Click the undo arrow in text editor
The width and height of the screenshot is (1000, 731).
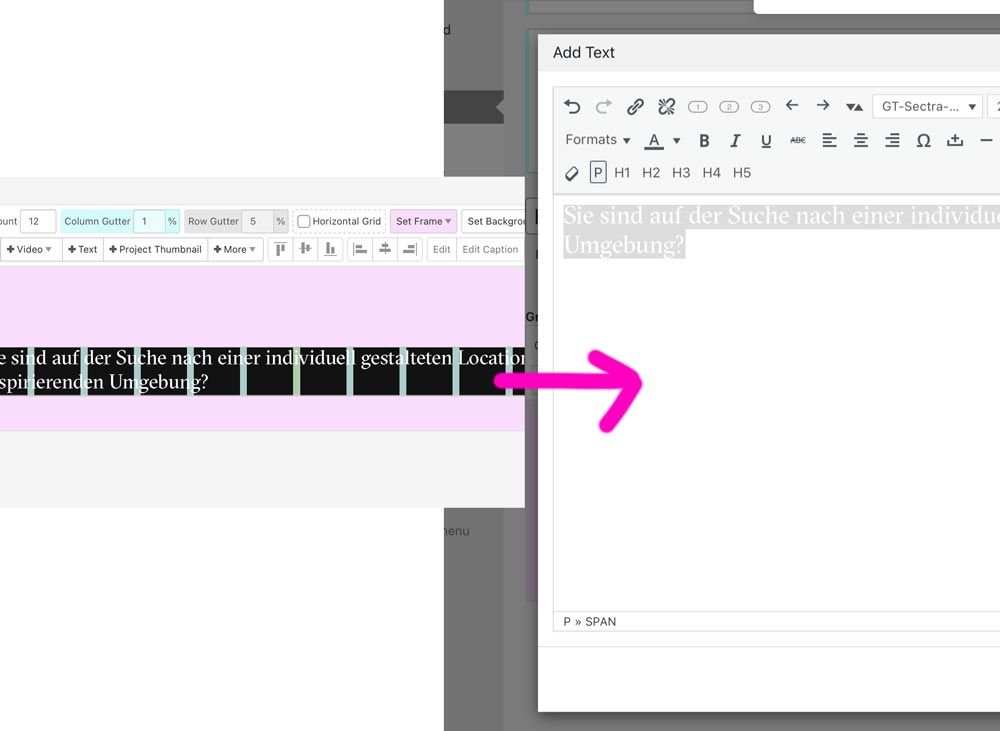(x=572, y=107)
